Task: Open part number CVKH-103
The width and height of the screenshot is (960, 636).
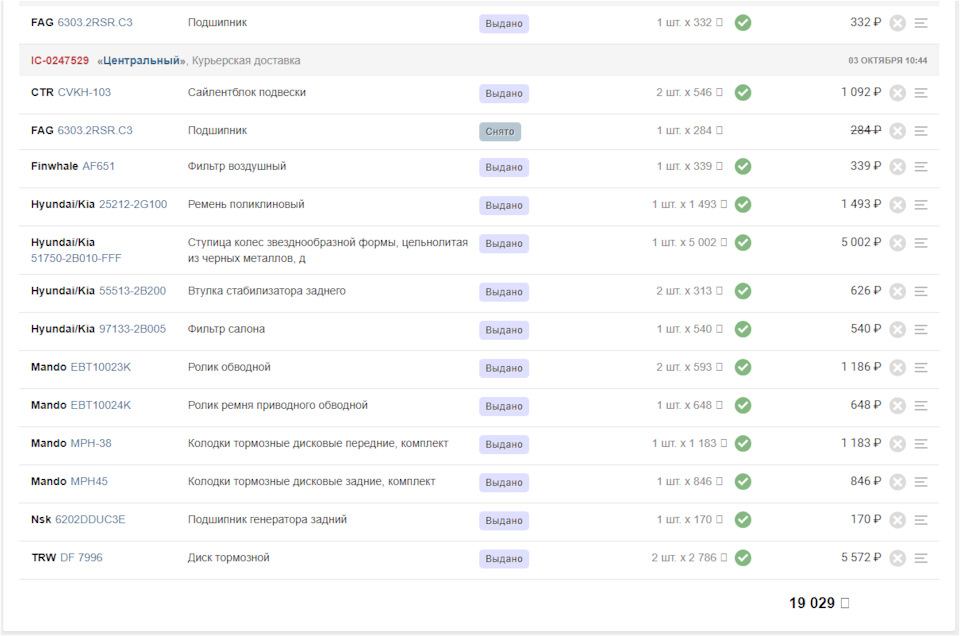Action: tap(84, 92)
